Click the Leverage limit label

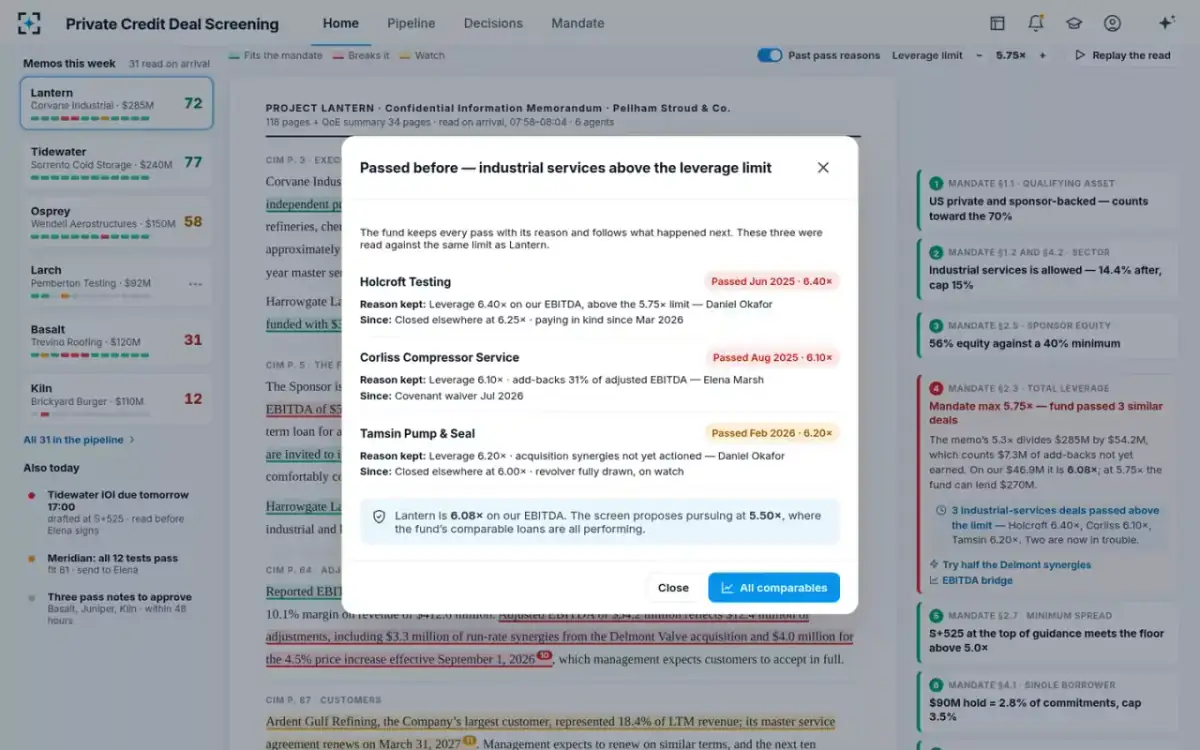(927, 56)
